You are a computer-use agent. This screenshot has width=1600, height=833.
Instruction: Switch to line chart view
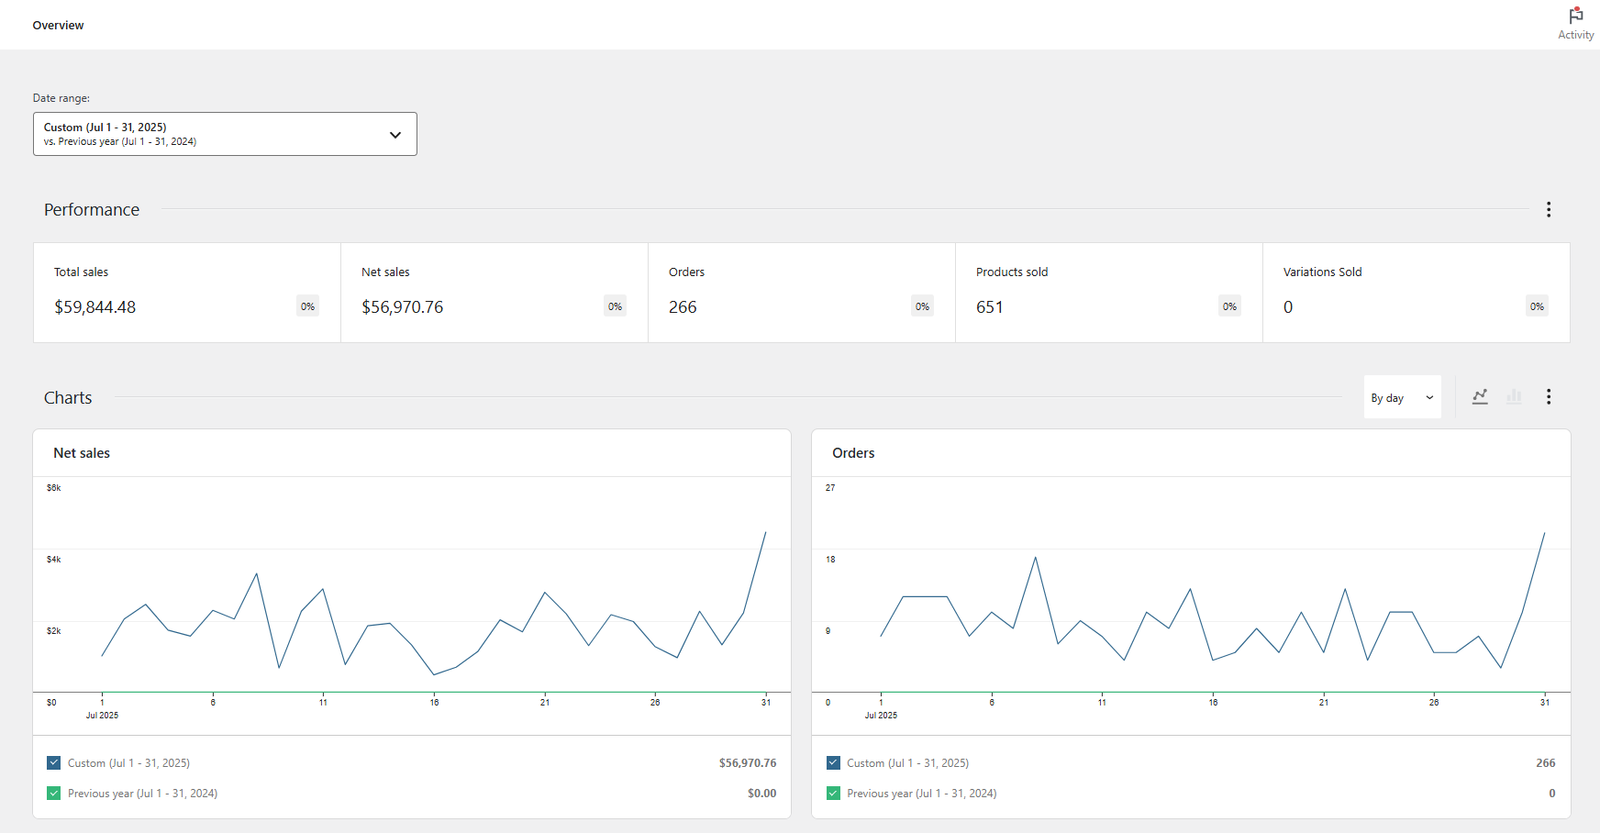click(1480, 397)
